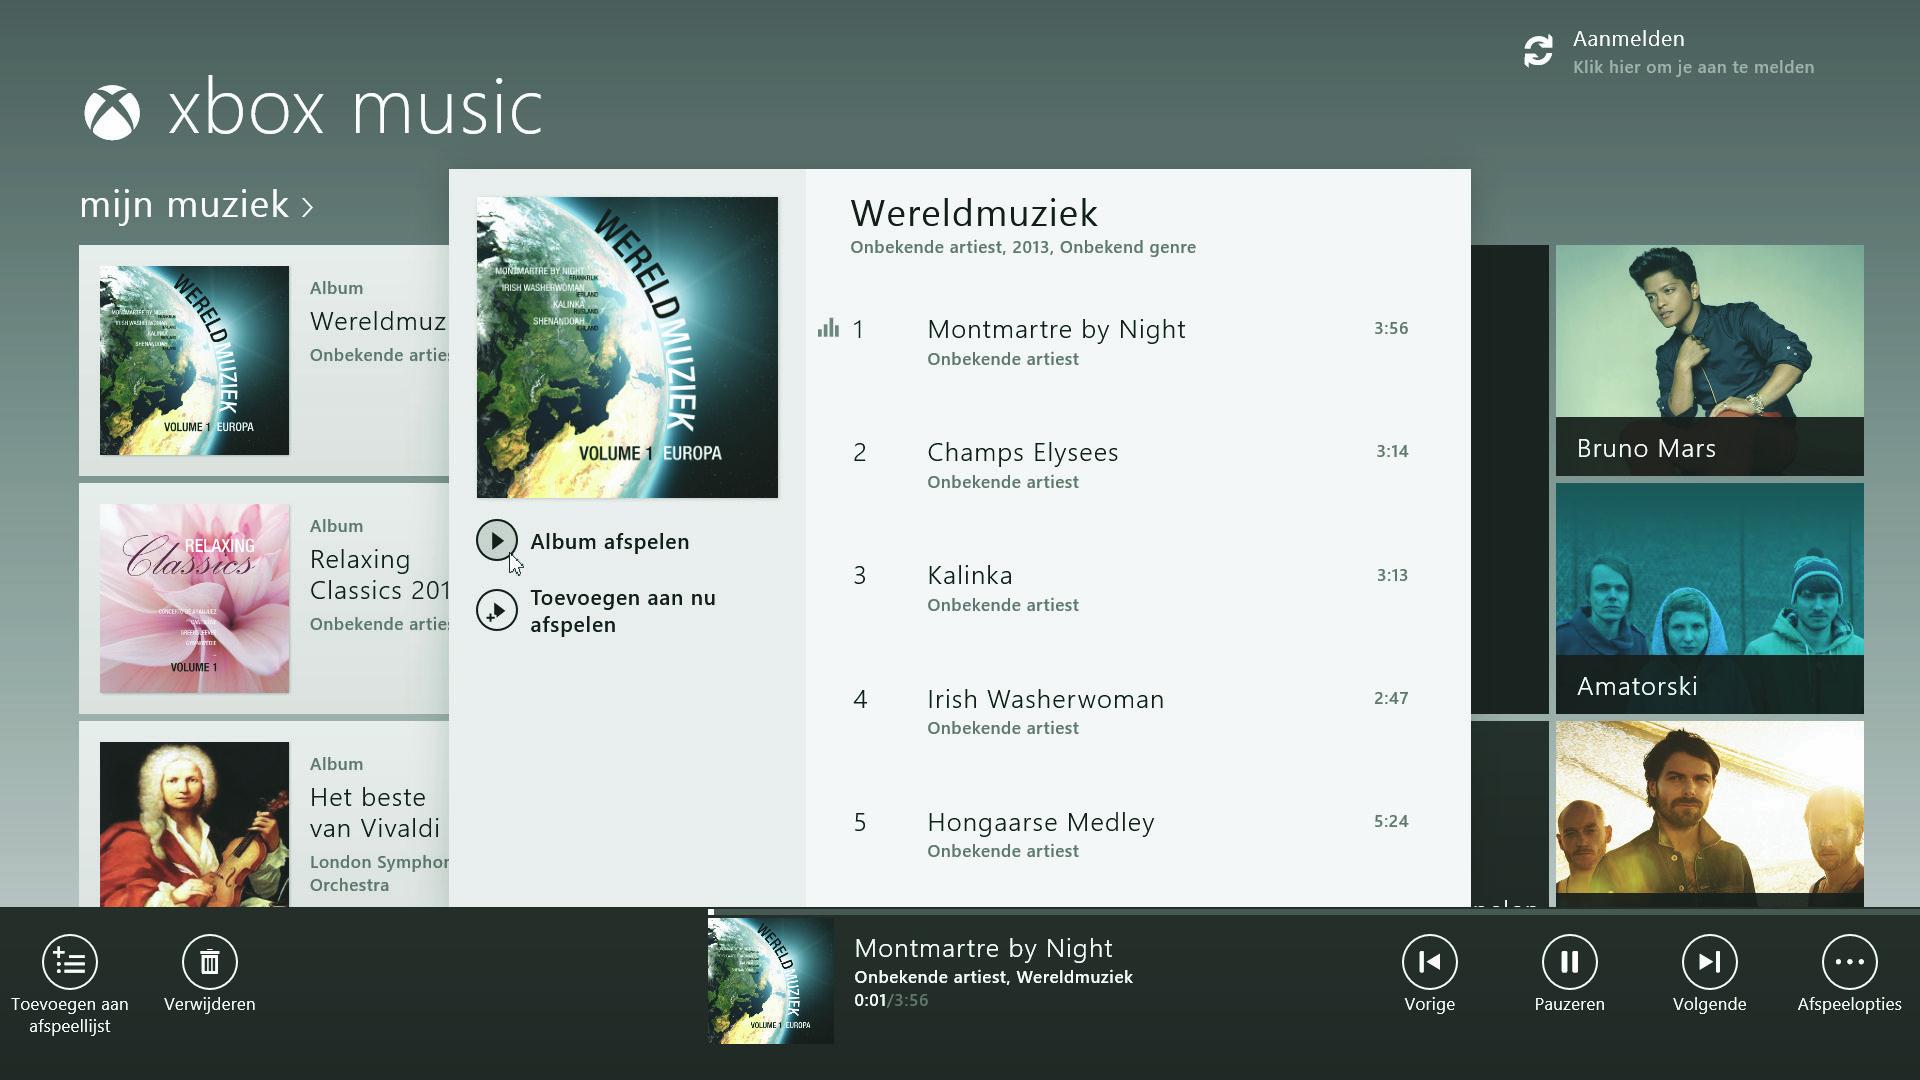Click the xbox music title text
The width and height of the screenshot is (1920, 1080).
tap(356, 108)
